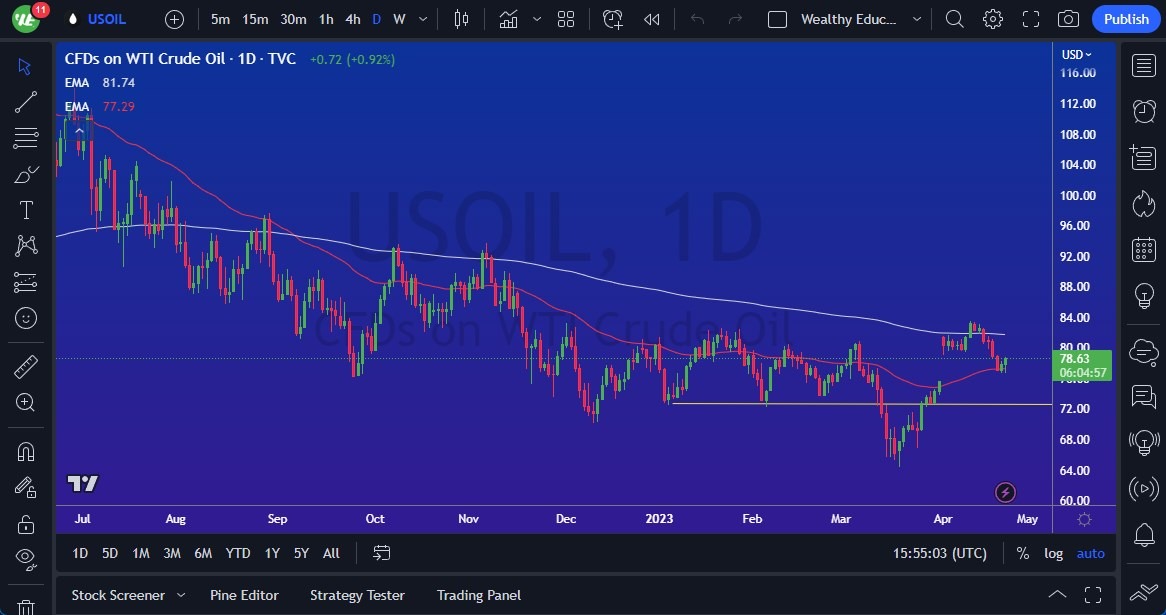Open the Indicators chart icon
1166x615 pixels.
pos(509,19)
